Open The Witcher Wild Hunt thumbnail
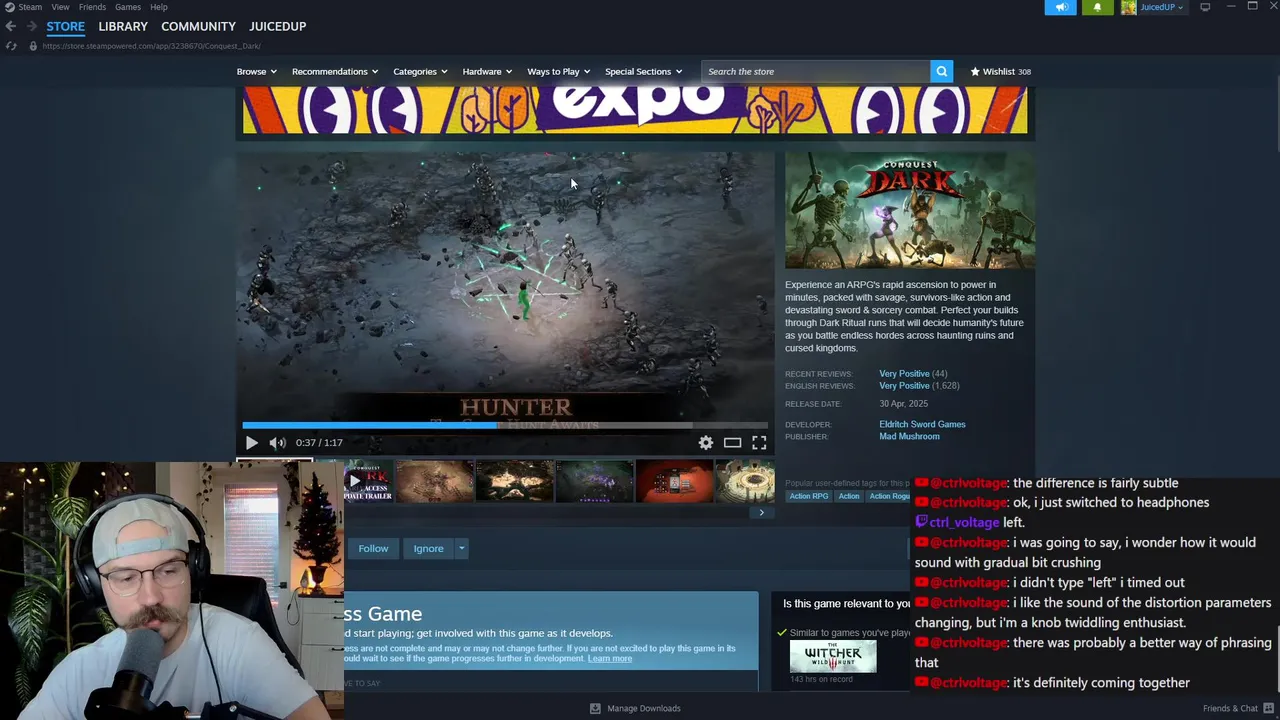The width and height of the screenshot is (1280, 720). coord(833,657)
